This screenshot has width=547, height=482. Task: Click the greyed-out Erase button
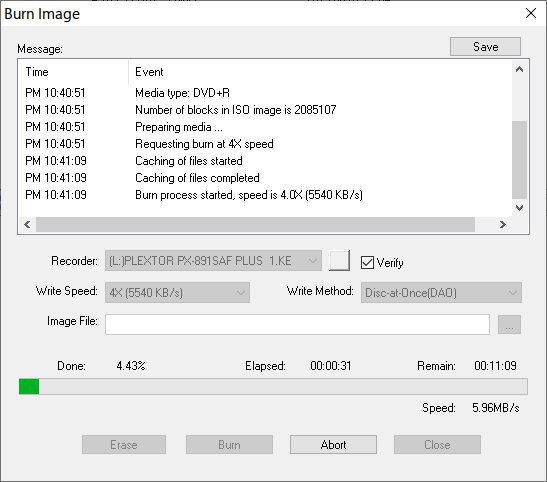[124, 445]
